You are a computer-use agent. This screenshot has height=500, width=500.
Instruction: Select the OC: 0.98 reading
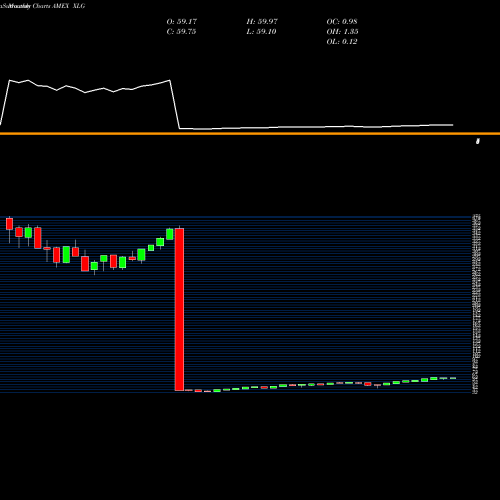[x=342, y=22]
